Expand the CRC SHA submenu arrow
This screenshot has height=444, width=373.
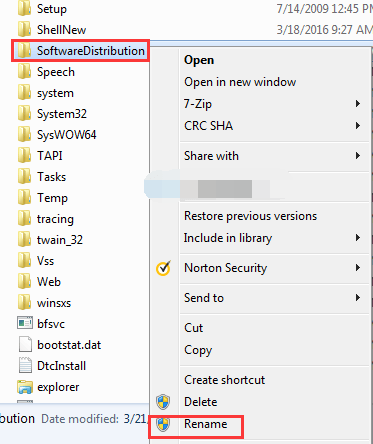point(358,126)
